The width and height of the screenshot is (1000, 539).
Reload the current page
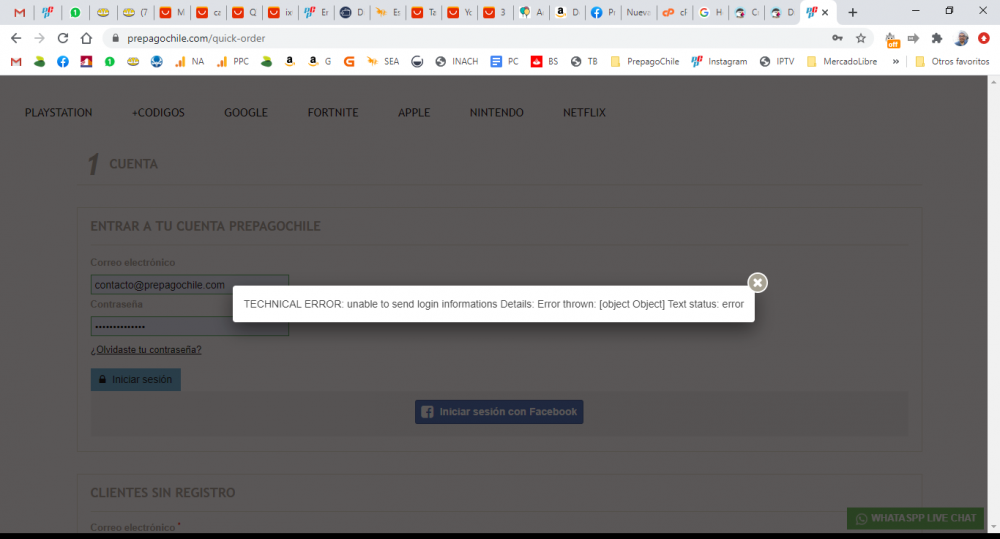(x=62, y=38)
